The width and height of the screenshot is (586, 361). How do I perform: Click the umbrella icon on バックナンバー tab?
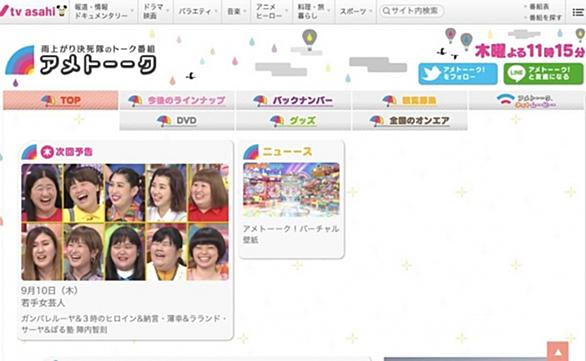(x=260, y=101)
